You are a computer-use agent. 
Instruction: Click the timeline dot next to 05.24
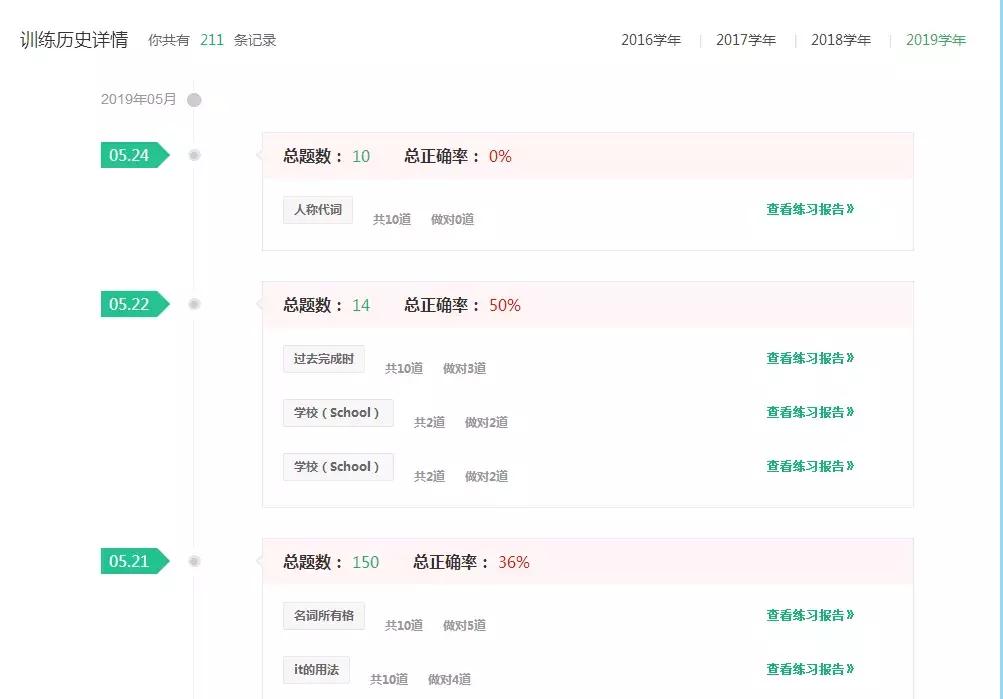click(194, 155)
